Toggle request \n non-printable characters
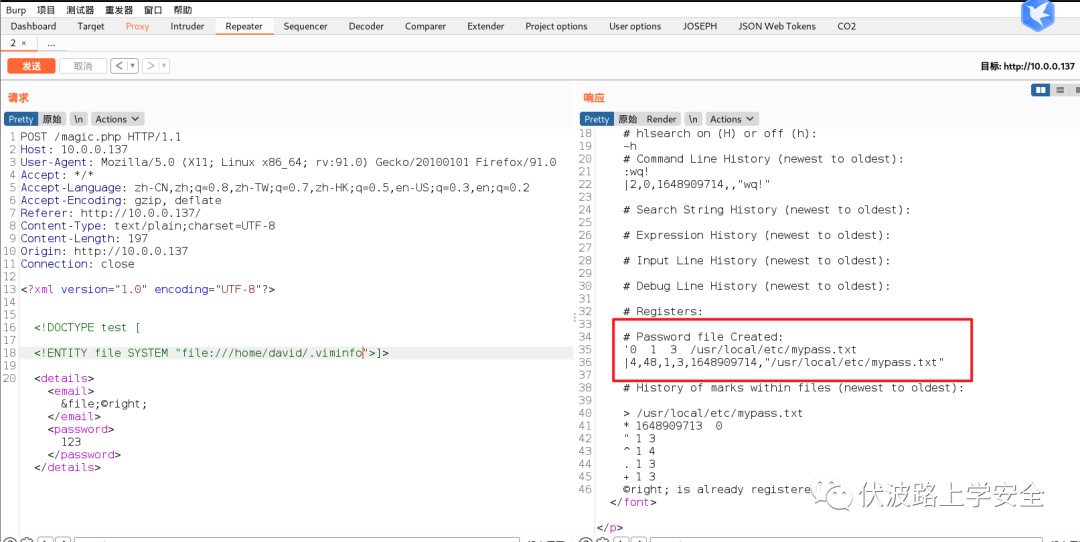Screen dimensions: 1080x542 79,119
